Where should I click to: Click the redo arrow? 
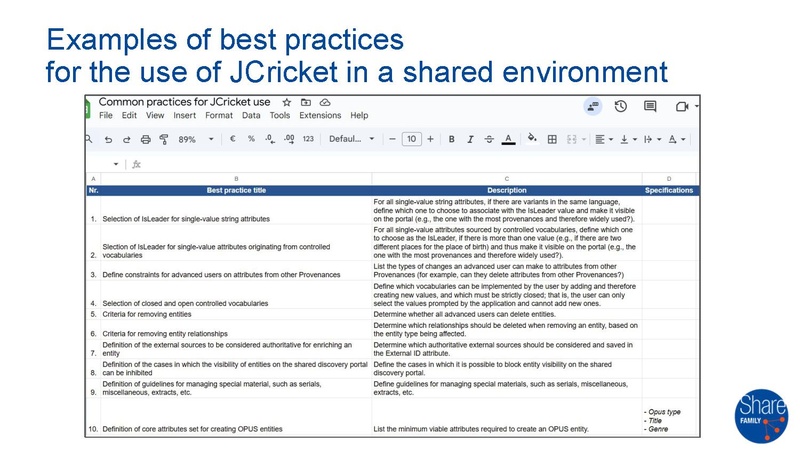127,139
